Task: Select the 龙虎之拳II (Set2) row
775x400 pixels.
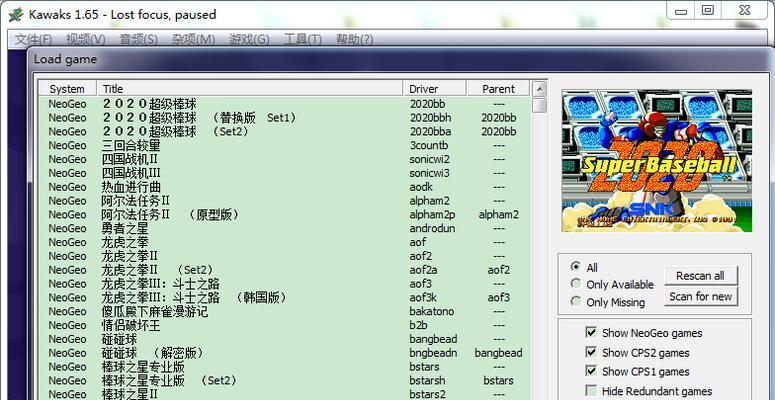Action: (284, 270)
